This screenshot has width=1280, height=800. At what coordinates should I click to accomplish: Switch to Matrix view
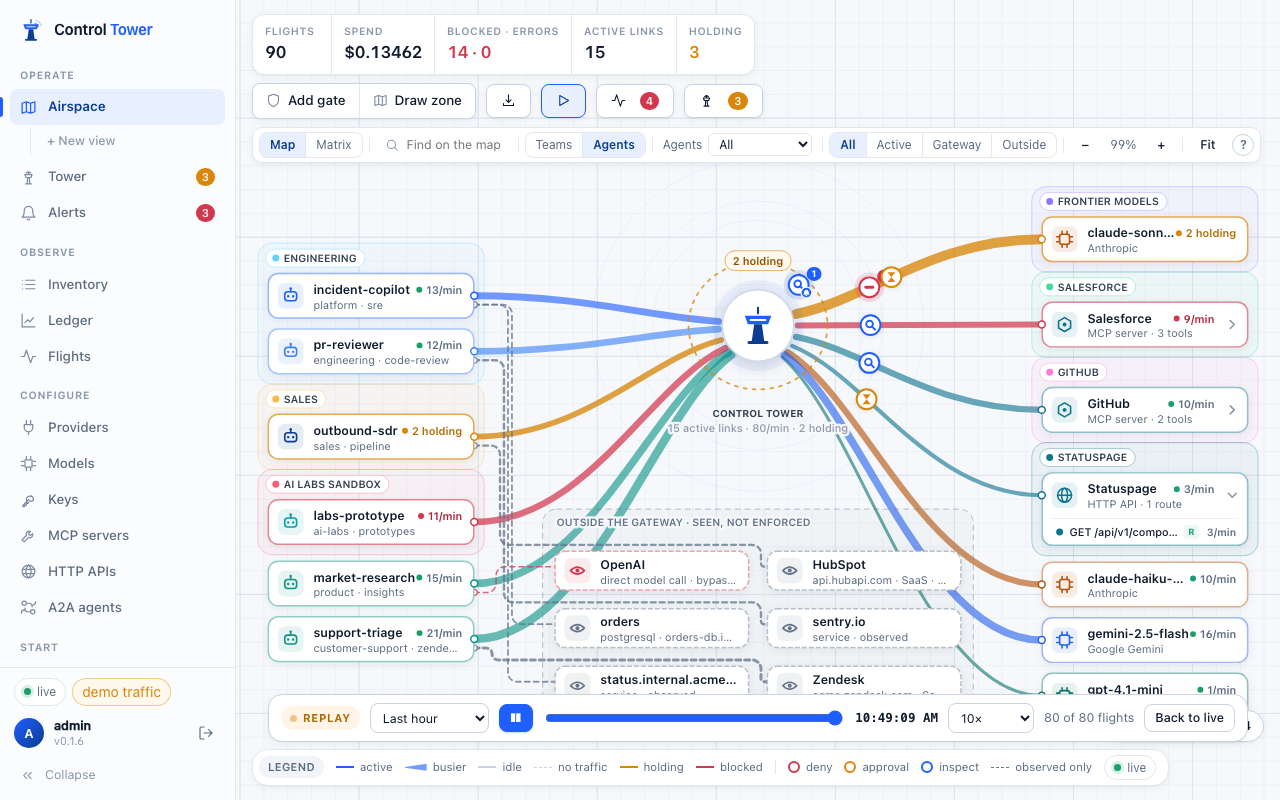tap(334, 145)
